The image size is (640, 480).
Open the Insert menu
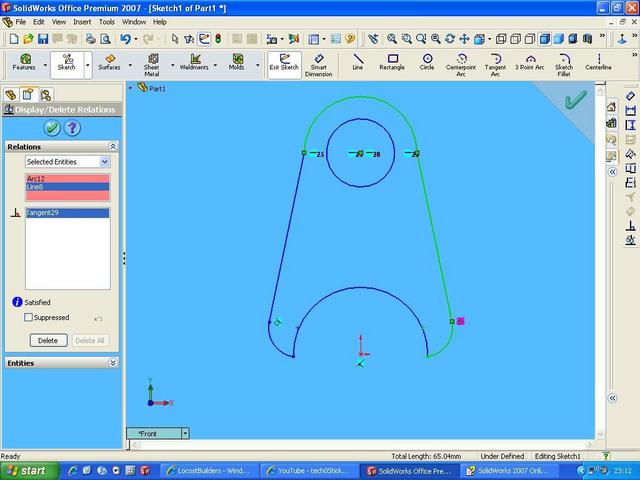click(82, 21)
